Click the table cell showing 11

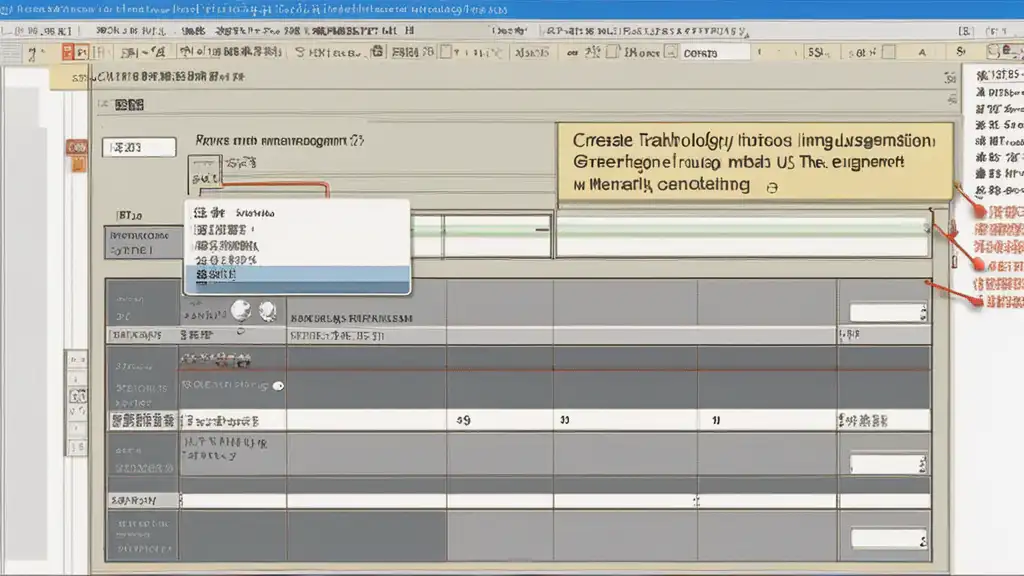[x=767, y=420]
